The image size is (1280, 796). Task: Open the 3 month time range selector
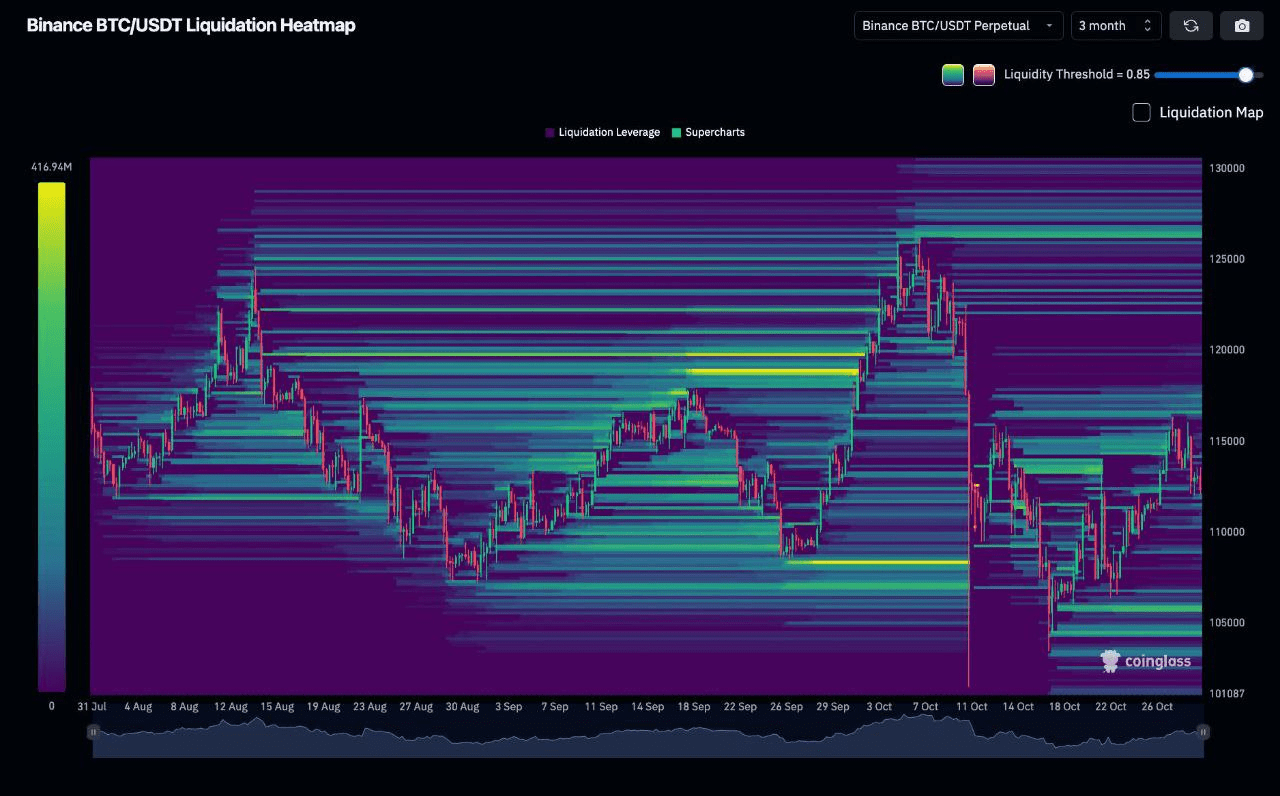point(1115,26)
